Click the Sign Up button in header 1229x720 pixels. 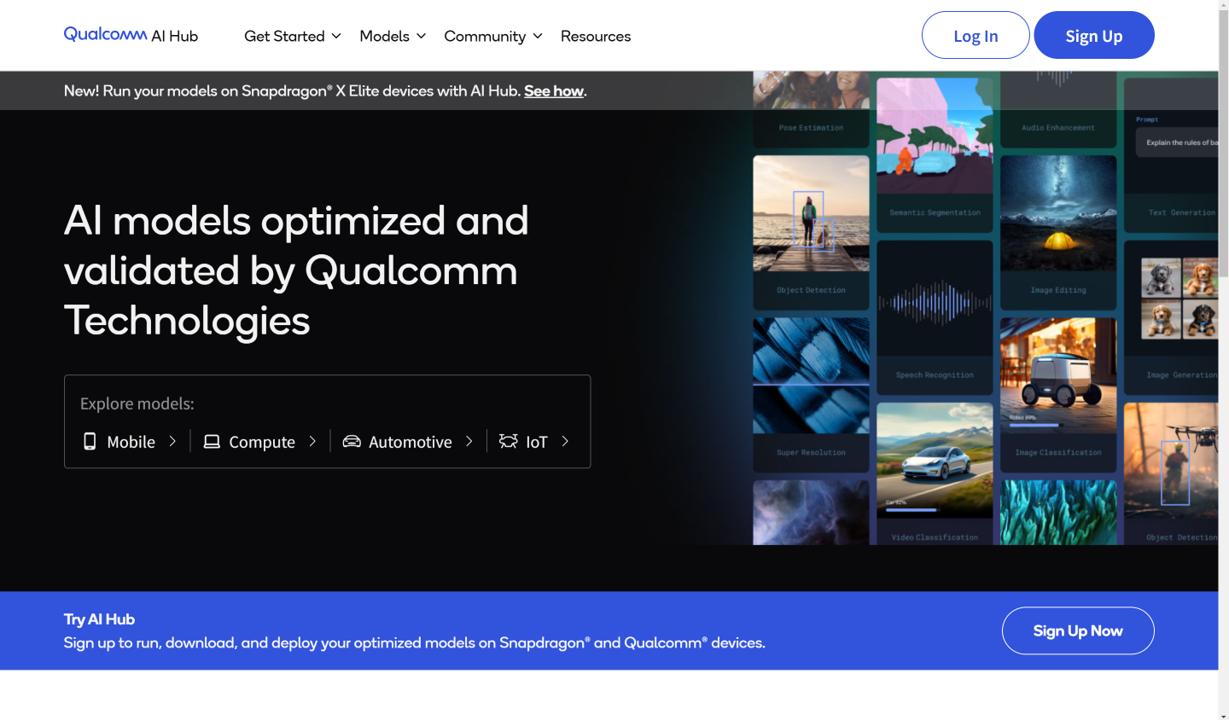pyautogui.click(x=1094, y=35)
